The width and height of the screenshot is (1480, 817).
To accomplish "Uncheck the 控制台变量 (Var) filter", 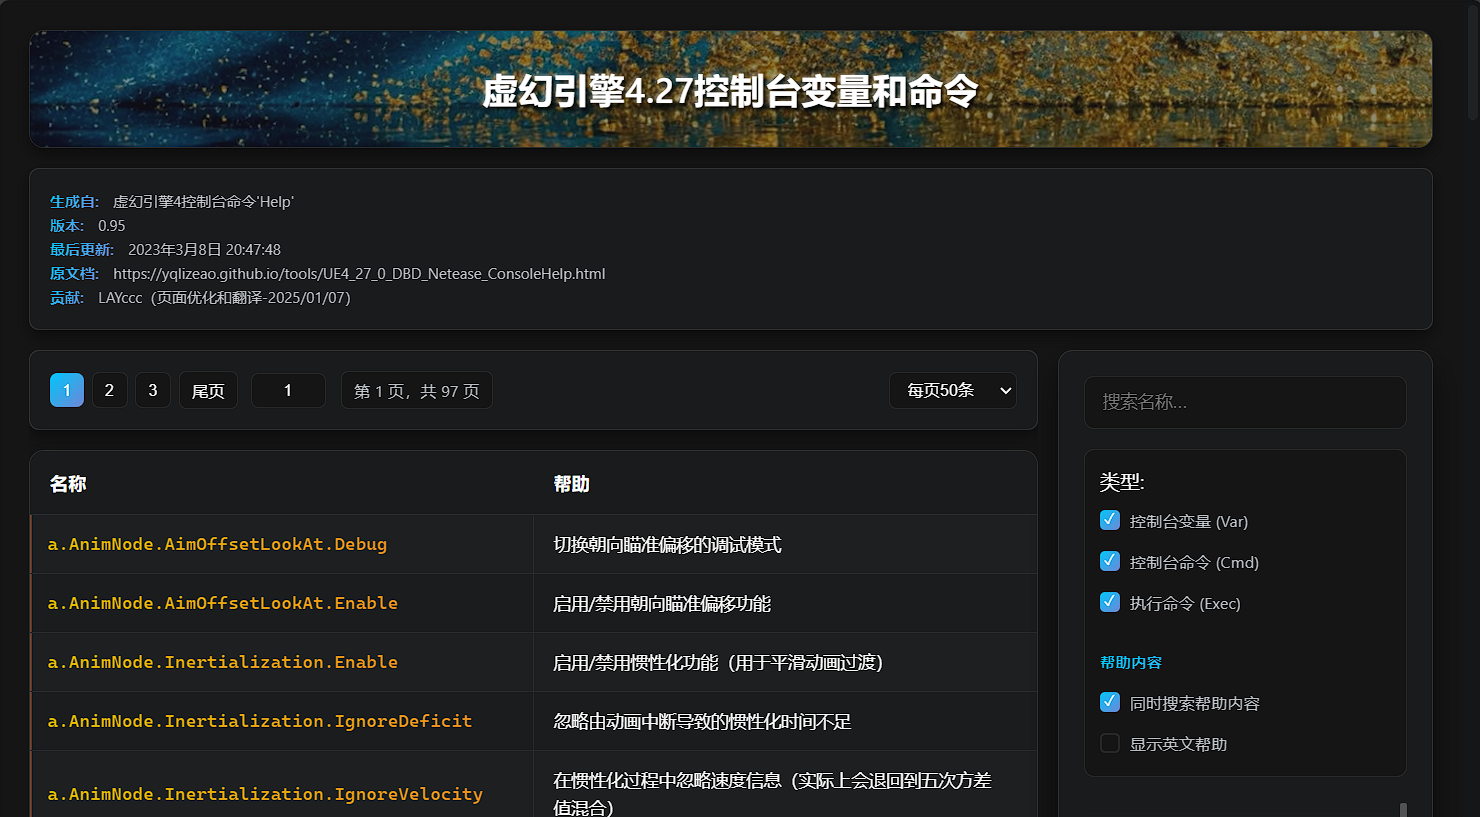I will click(x=1110, y=520).
